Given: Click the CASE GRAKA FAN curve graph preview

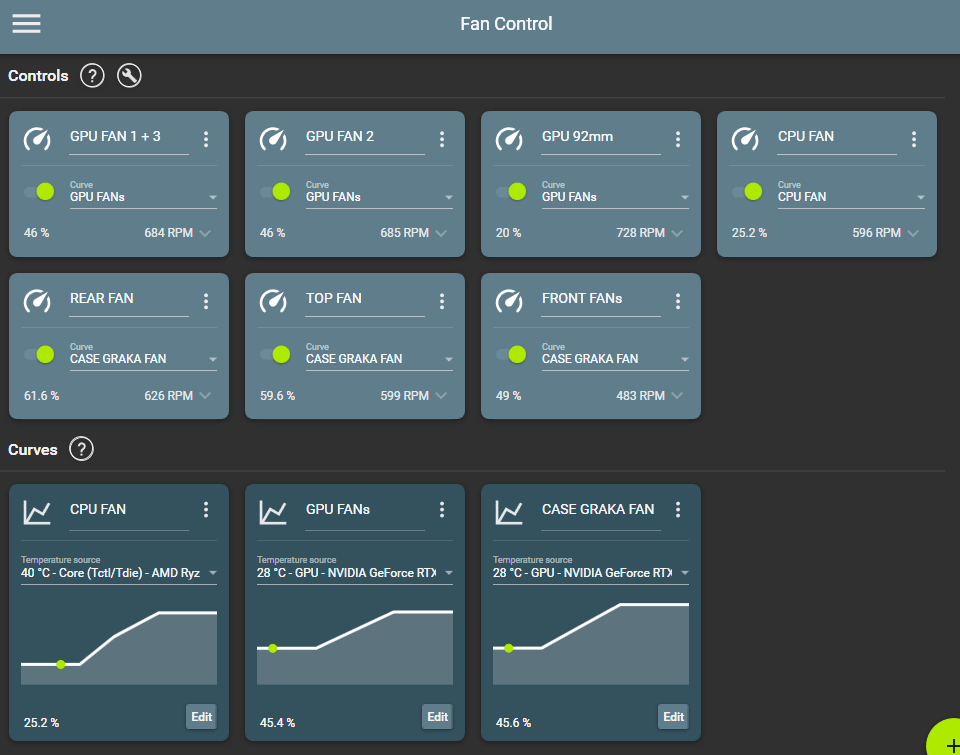Looking at the screenshot, I should tap(591, 642).
